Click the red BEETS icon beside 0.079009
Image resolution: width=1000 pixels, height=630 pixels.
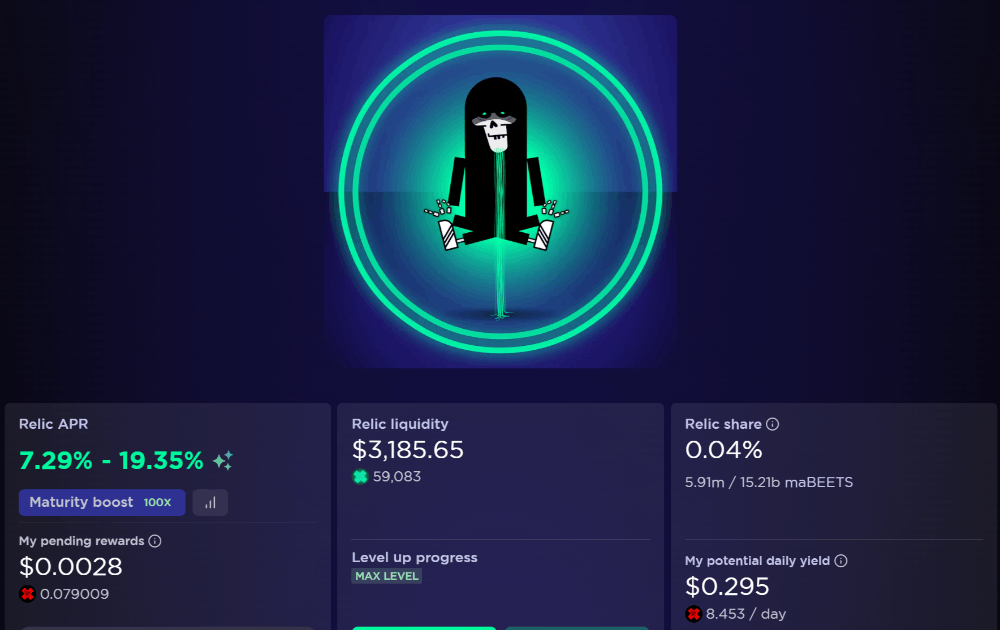click(x=27, y=594)
